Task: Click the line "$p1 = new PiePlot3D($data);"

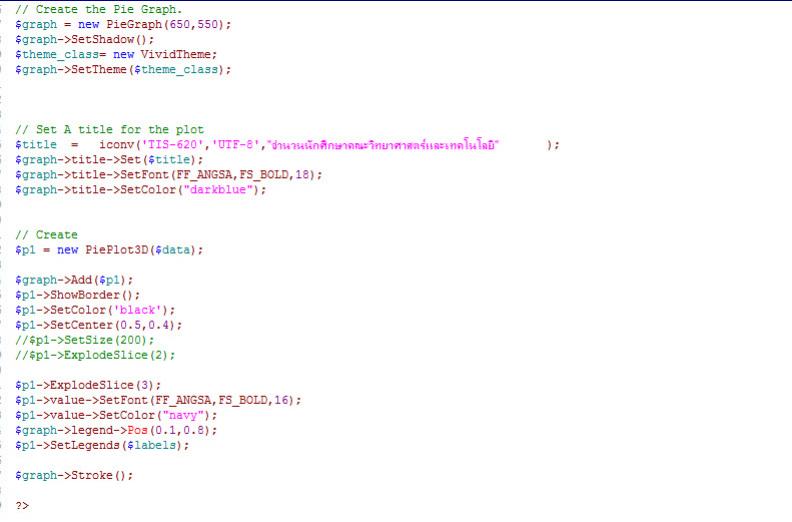Action: (x=109, y=250)
